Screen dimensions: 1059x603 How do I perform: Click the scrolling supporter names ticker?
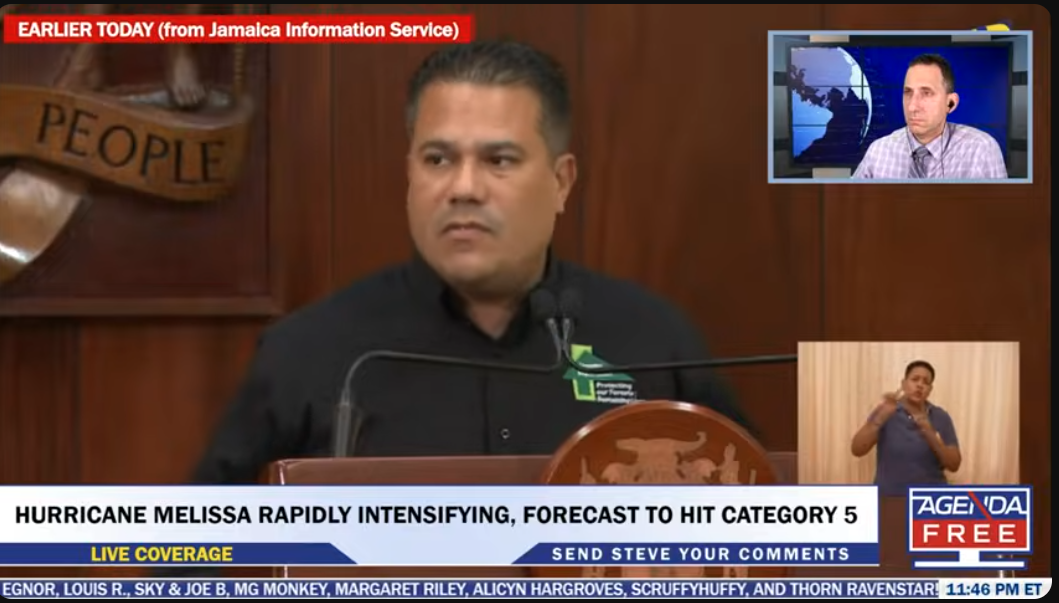click(469, 589)
